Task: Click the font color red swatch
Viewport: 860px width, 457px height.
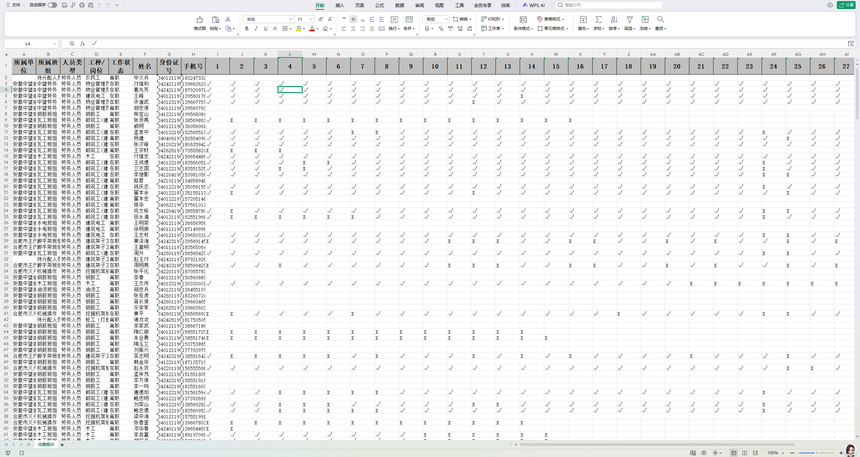Action: pos(313,29)
